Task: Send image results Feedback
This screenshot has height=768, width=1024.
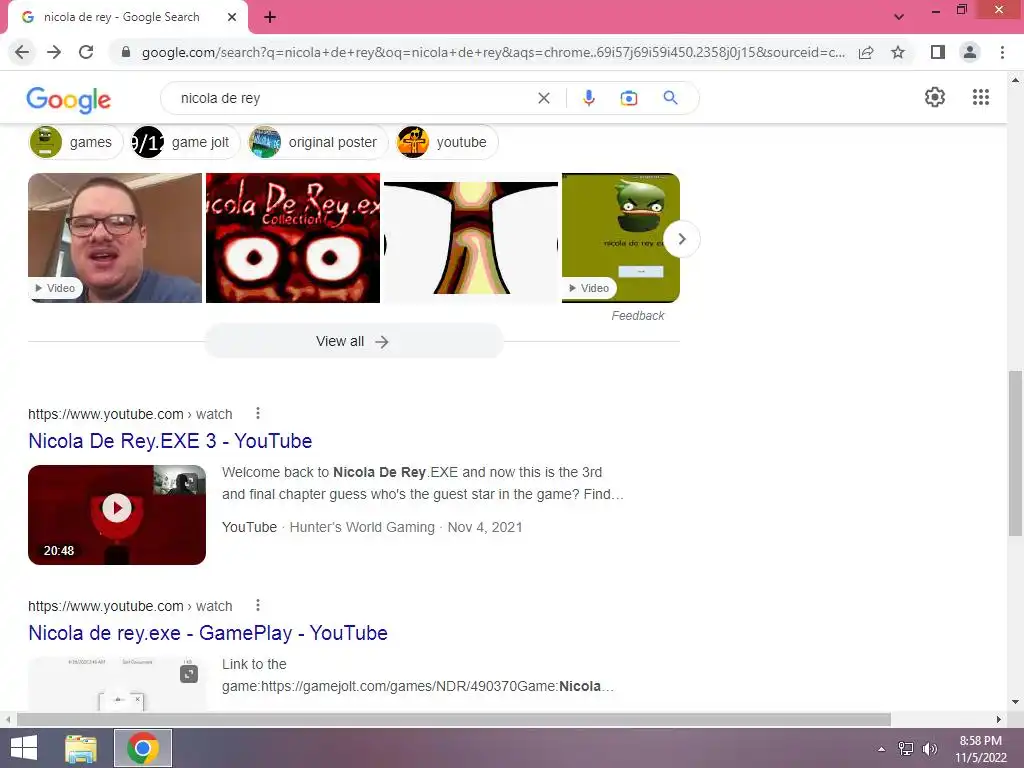Action: tap(637, 316)
